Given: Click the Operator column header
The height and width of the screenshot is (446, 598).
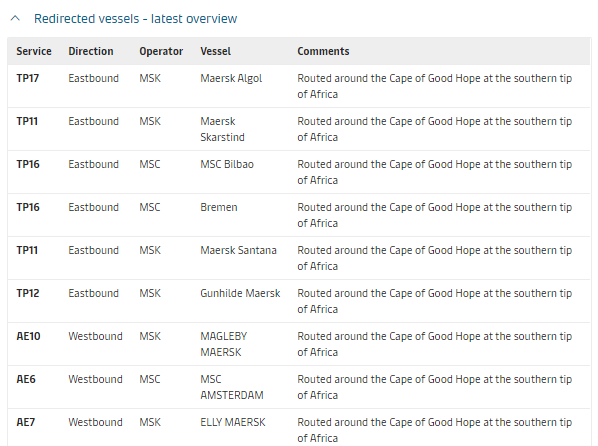Looking at the screenshot, I should pyautogui.click(x=161, y=51).
